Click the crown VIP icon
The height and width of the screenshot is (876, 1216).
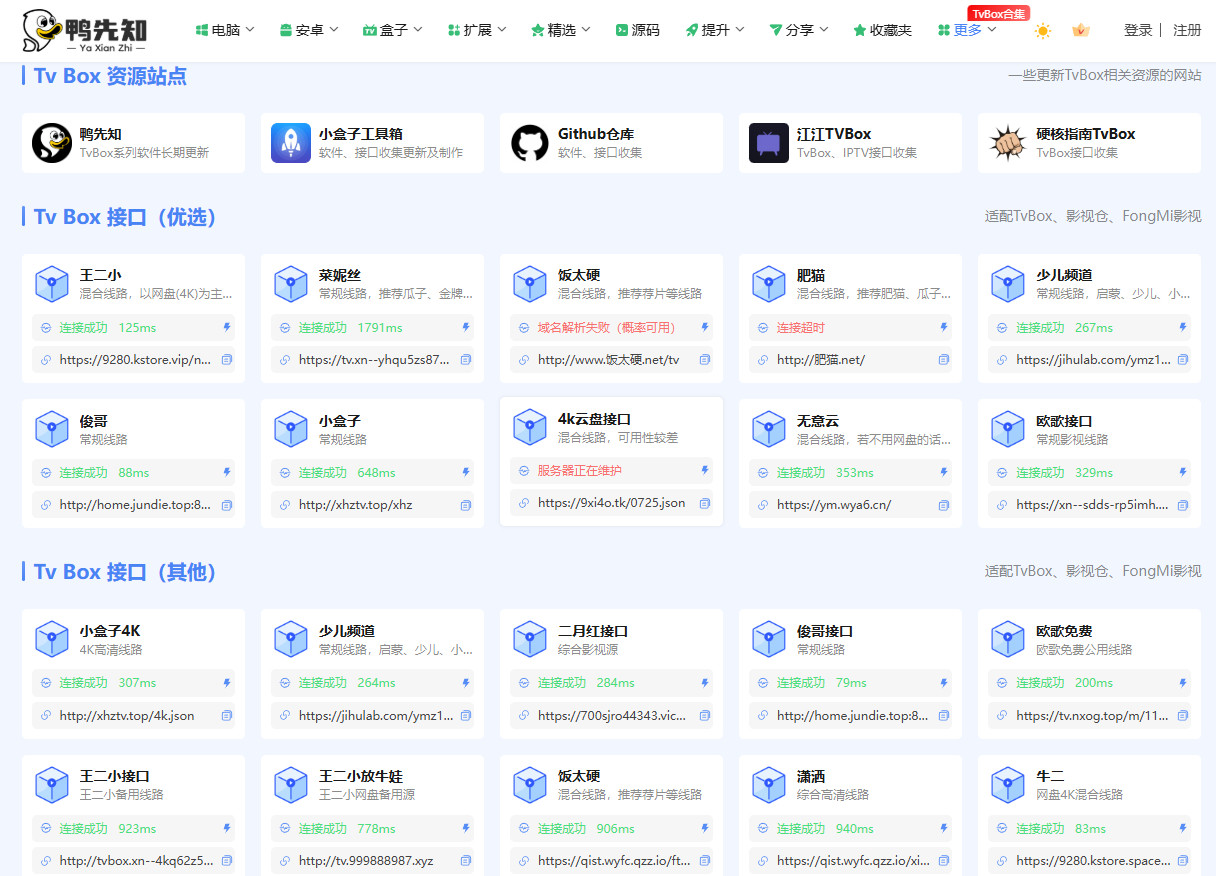coord(1080,30)
